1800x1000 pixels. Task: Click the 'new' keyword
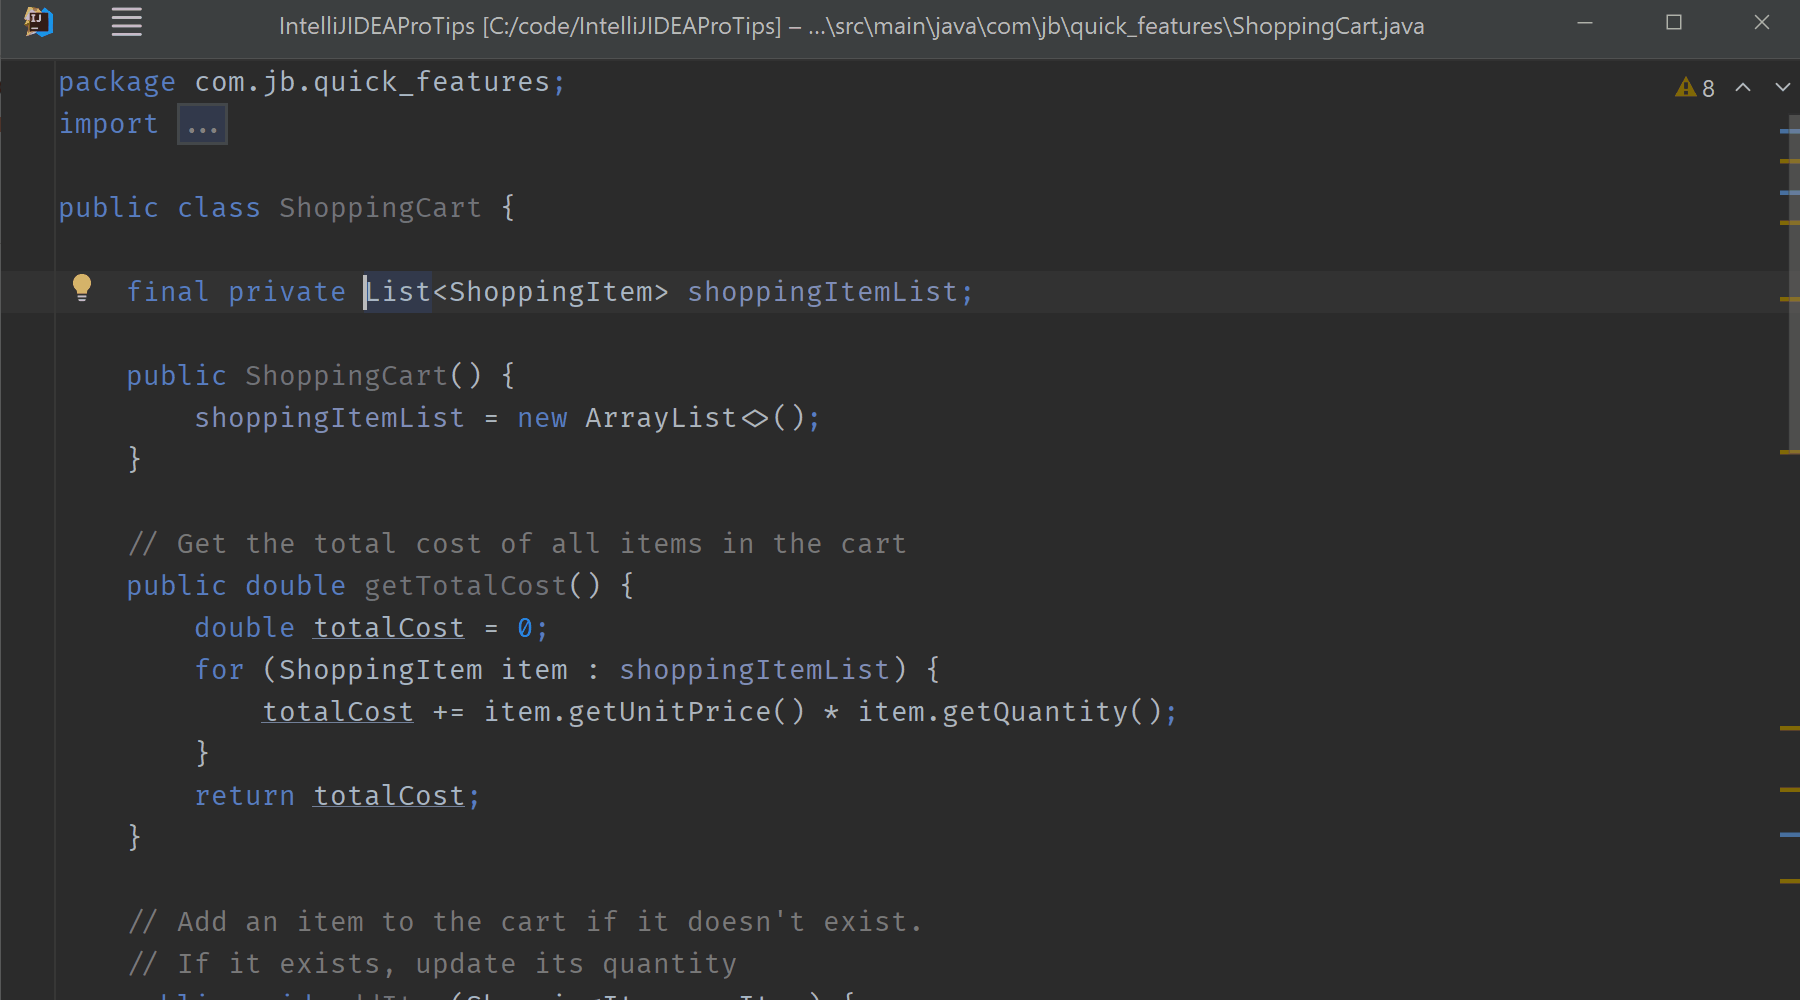coord(542,418)
